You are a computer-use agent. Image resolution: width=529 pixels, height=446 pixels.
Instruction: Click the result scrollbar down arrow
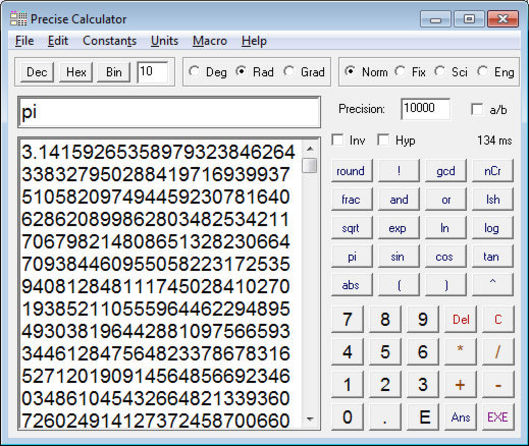[x=310, y=419]
